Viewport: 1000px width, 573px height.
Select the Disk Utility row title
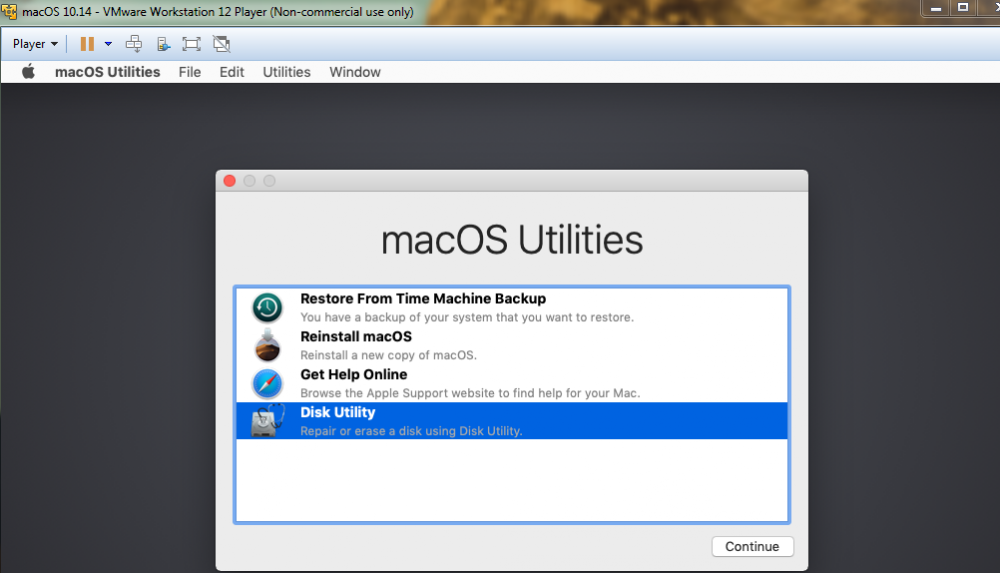337,412
